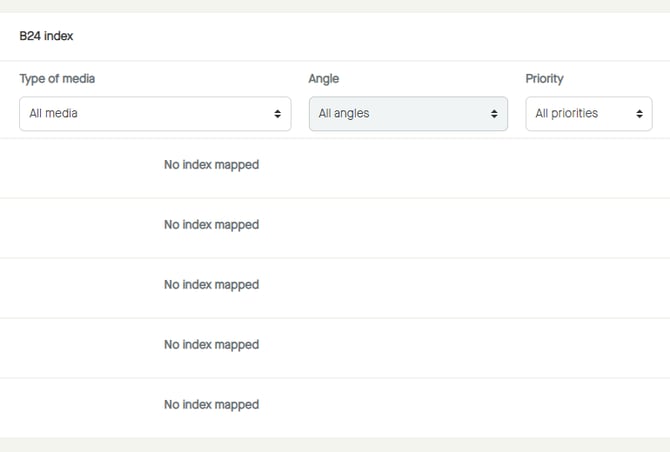Select the third No index mapped row
Viewport: 670px width, 452px height.
pyautogui.click(x=211, y=285)
